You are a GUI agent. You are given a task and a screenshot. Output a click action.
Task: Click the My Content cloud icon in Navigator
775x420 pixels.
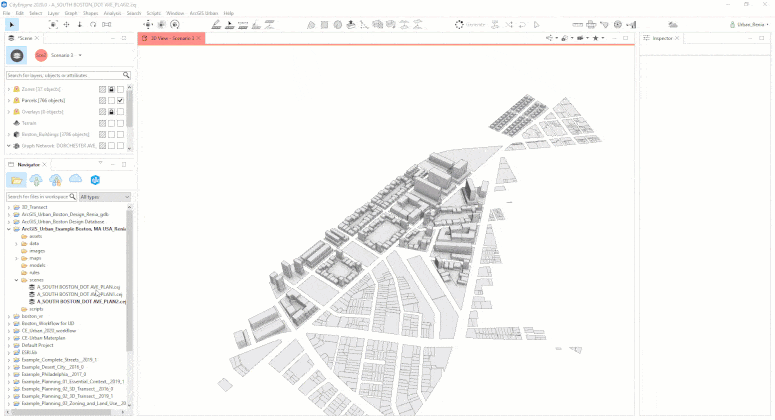[x=36, y=180]
